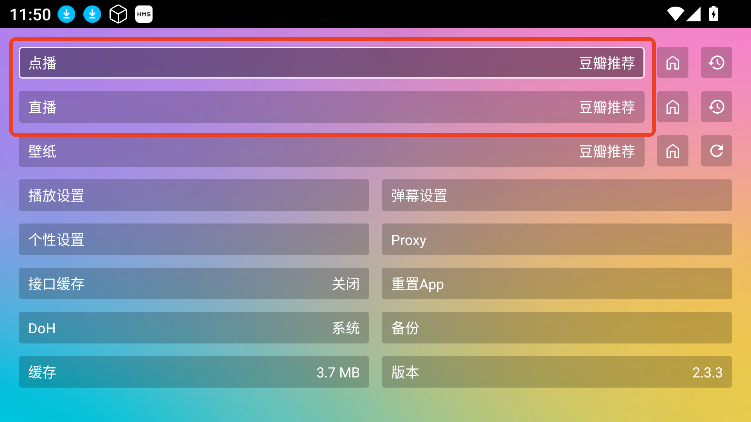This screenshot has width=751, height=422.
Task: Select the 点播 source row
Action: coord(331,63)
